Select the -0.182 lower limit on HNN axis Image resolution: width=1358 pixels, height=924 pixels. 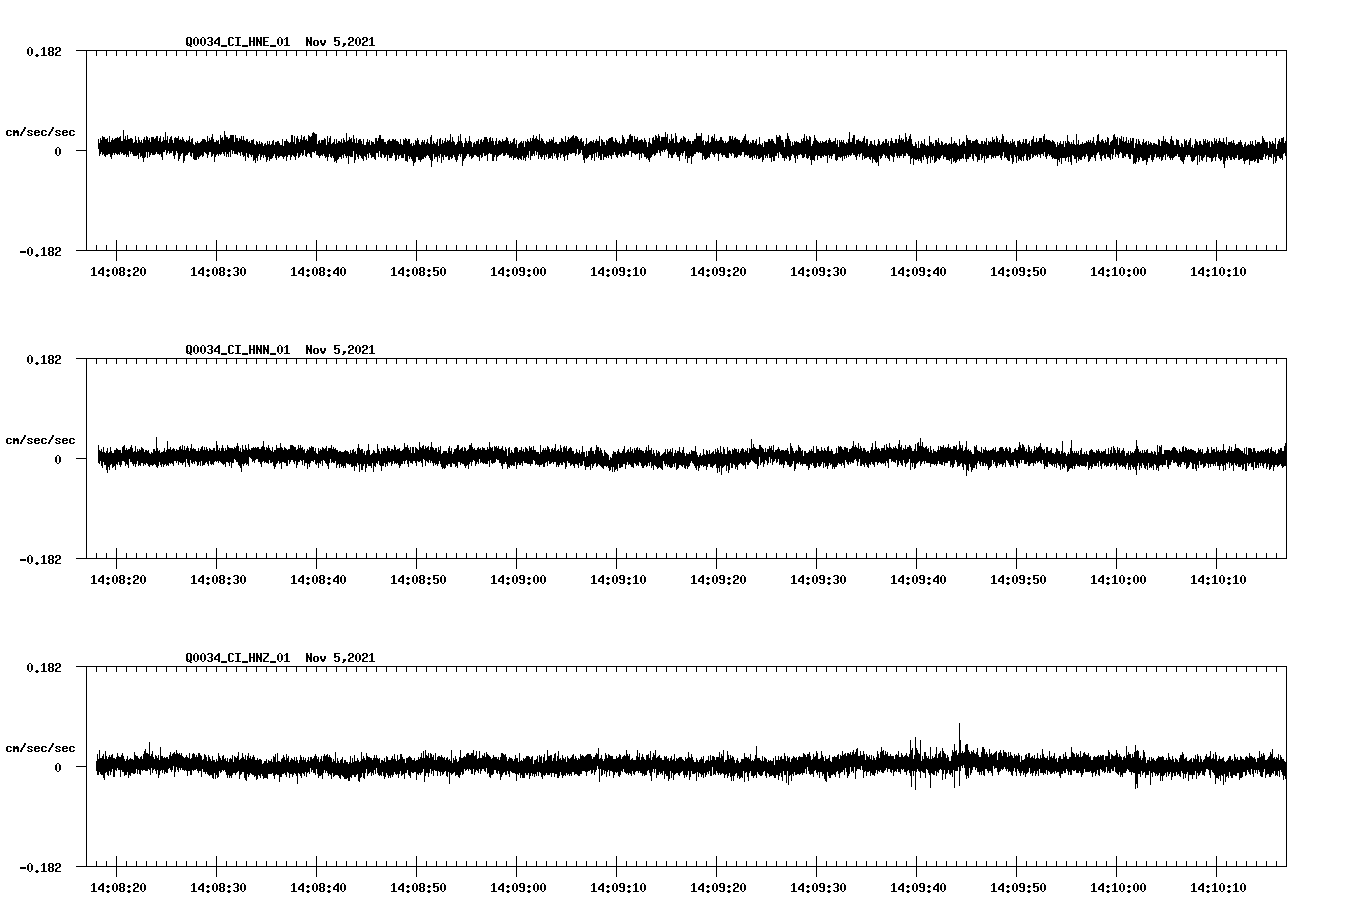click(40, 559)
